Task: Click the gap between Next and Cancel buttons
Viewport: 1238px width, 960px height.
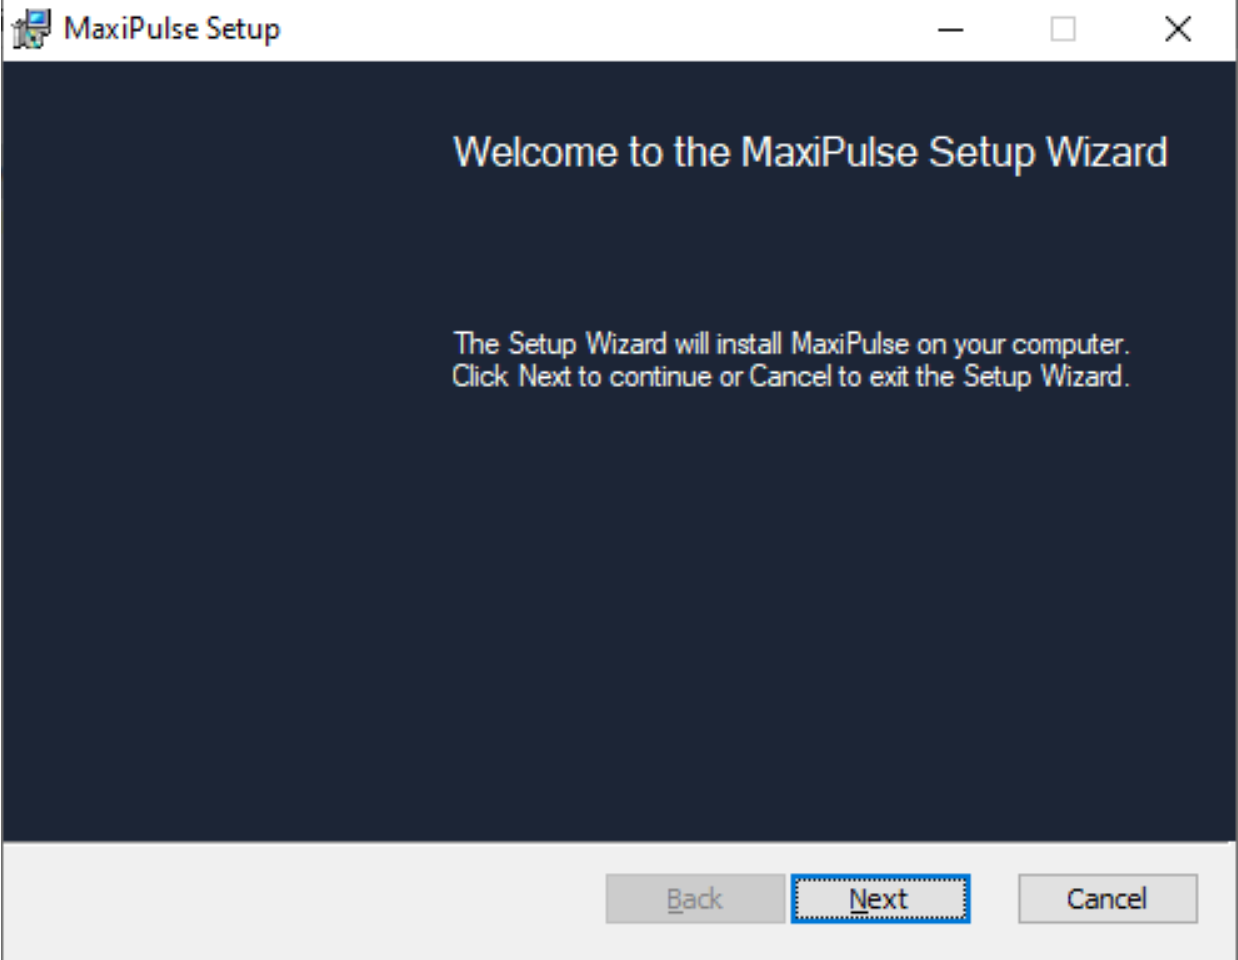Action: 994,899
